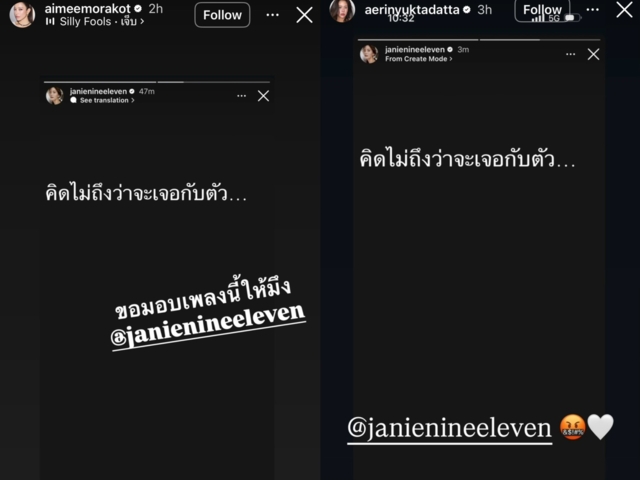Click janienineeleven avatar in left embedded story
The image size is (640, 480).
pos(55,96)
